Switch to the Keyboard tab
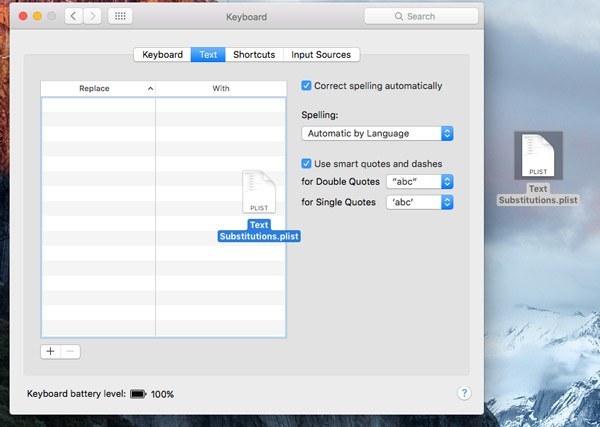 (162, 55)
